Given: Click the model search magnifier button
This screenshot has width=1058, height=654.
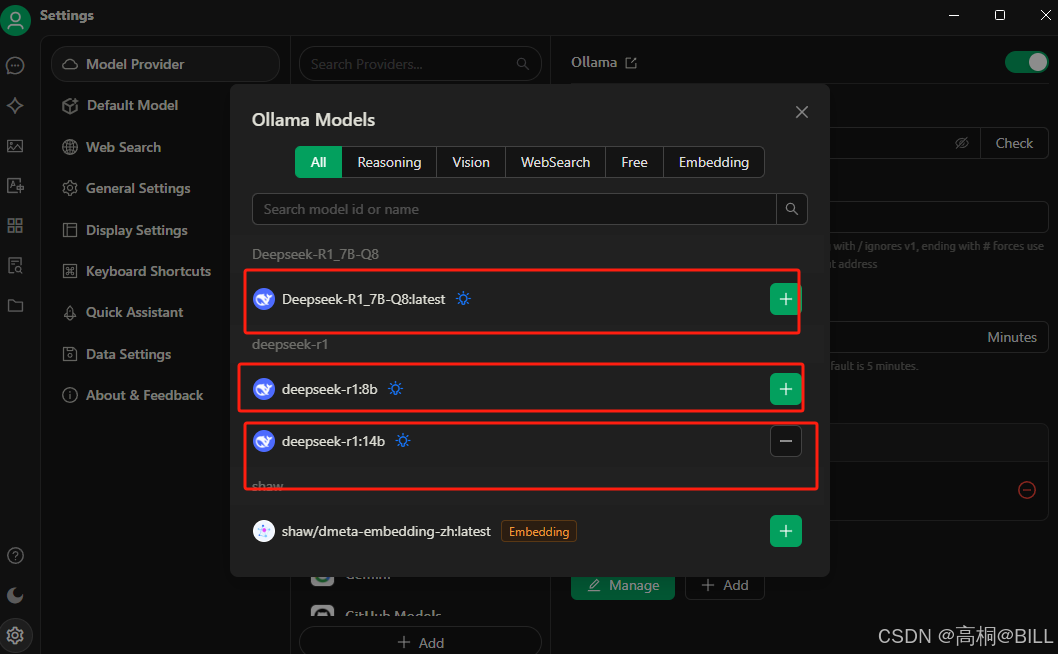Looking at the screenshot, I should click(791, 209).
